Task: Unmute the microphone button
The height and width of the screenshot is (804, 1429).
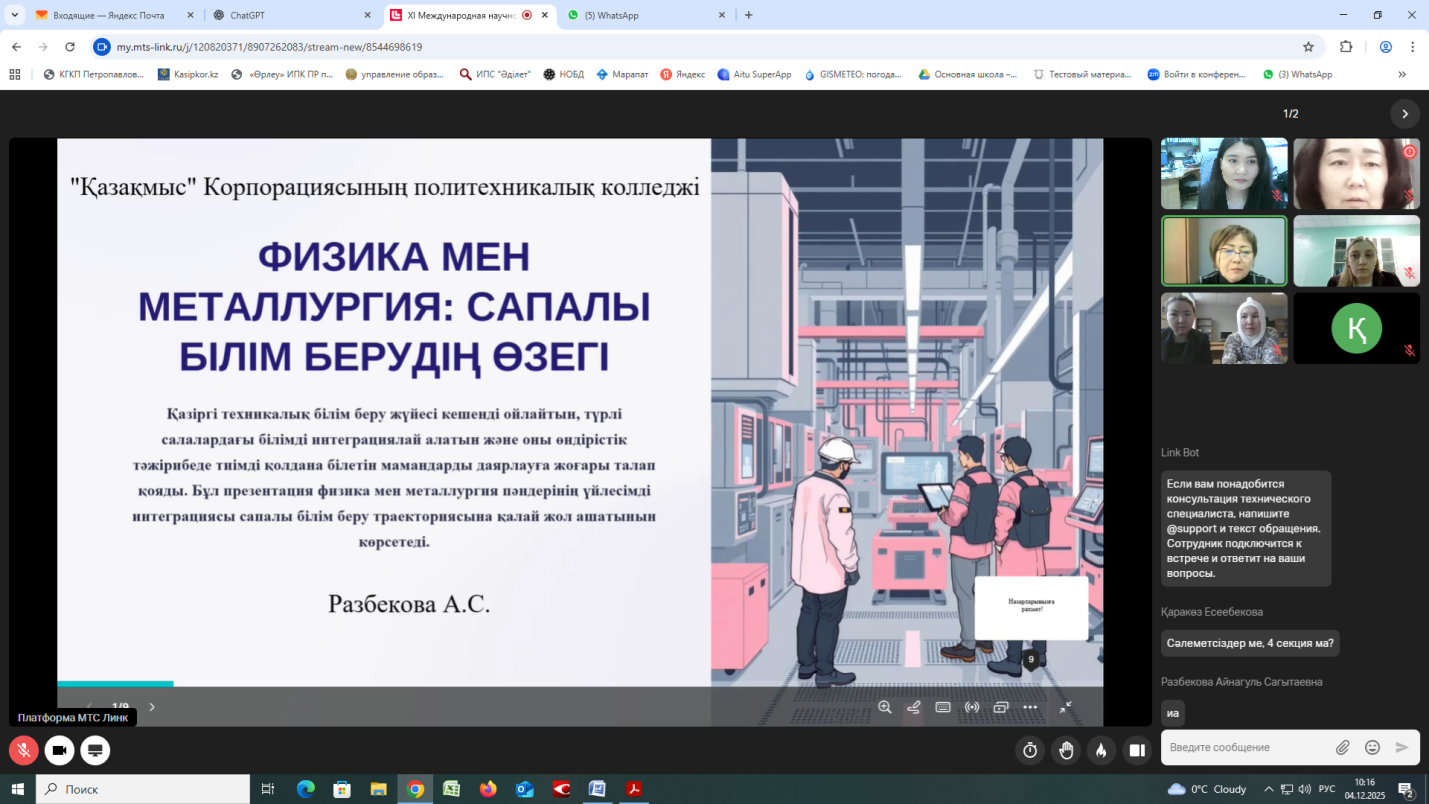Action: click(24, 750)
